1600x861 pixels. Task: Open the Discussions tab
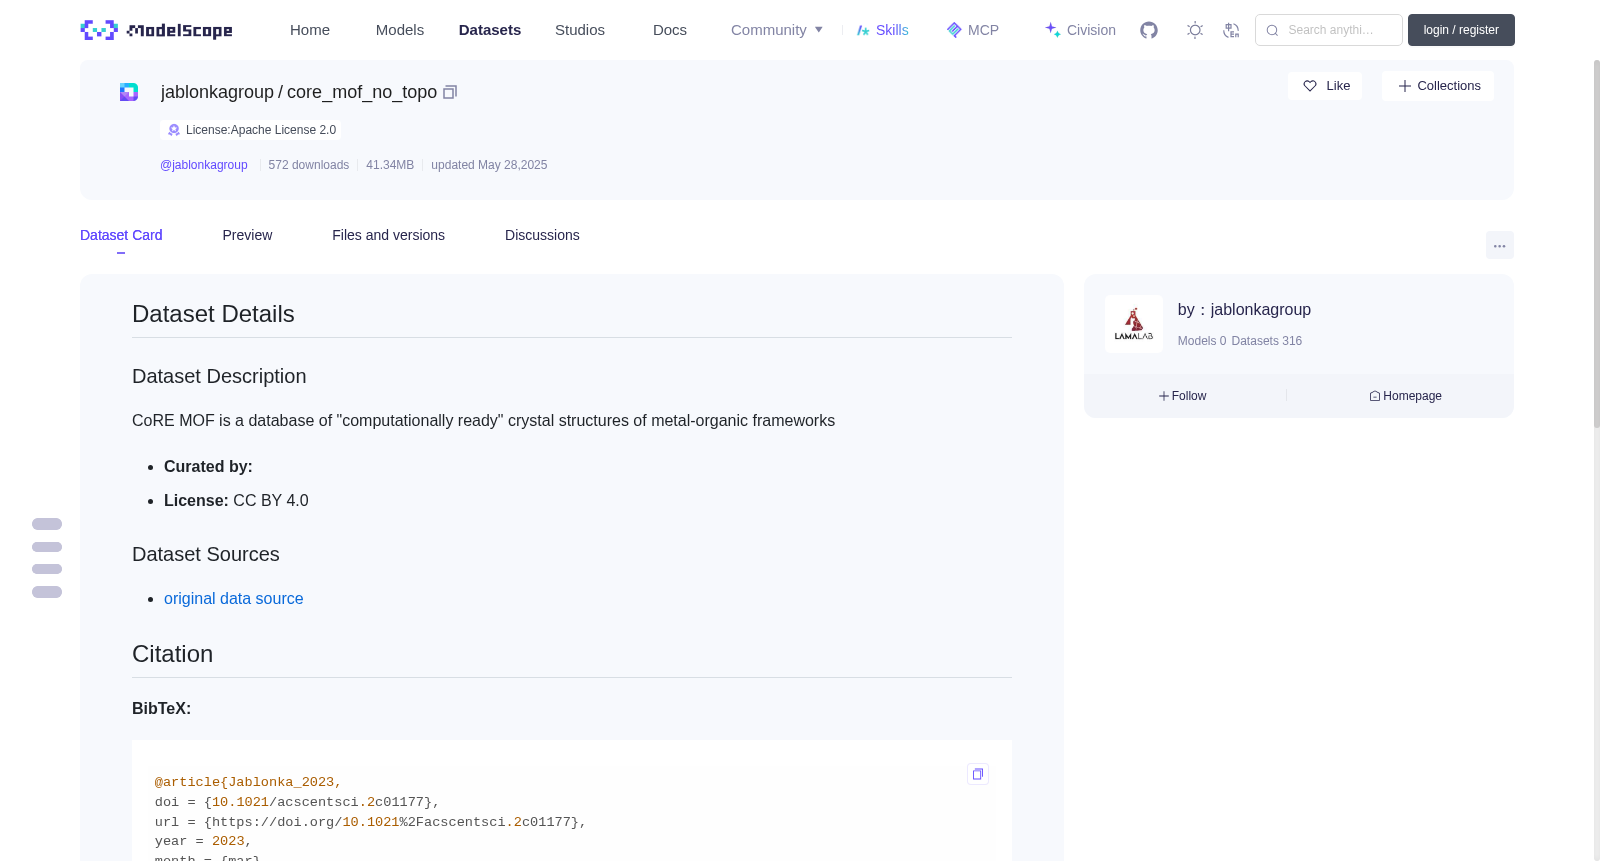(542, 235)
